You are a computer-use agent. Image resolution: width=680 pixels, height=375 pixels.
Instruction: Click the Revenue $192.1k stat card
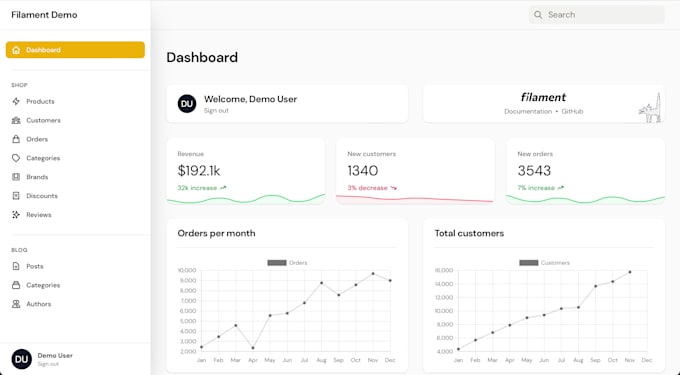[245, 171]
